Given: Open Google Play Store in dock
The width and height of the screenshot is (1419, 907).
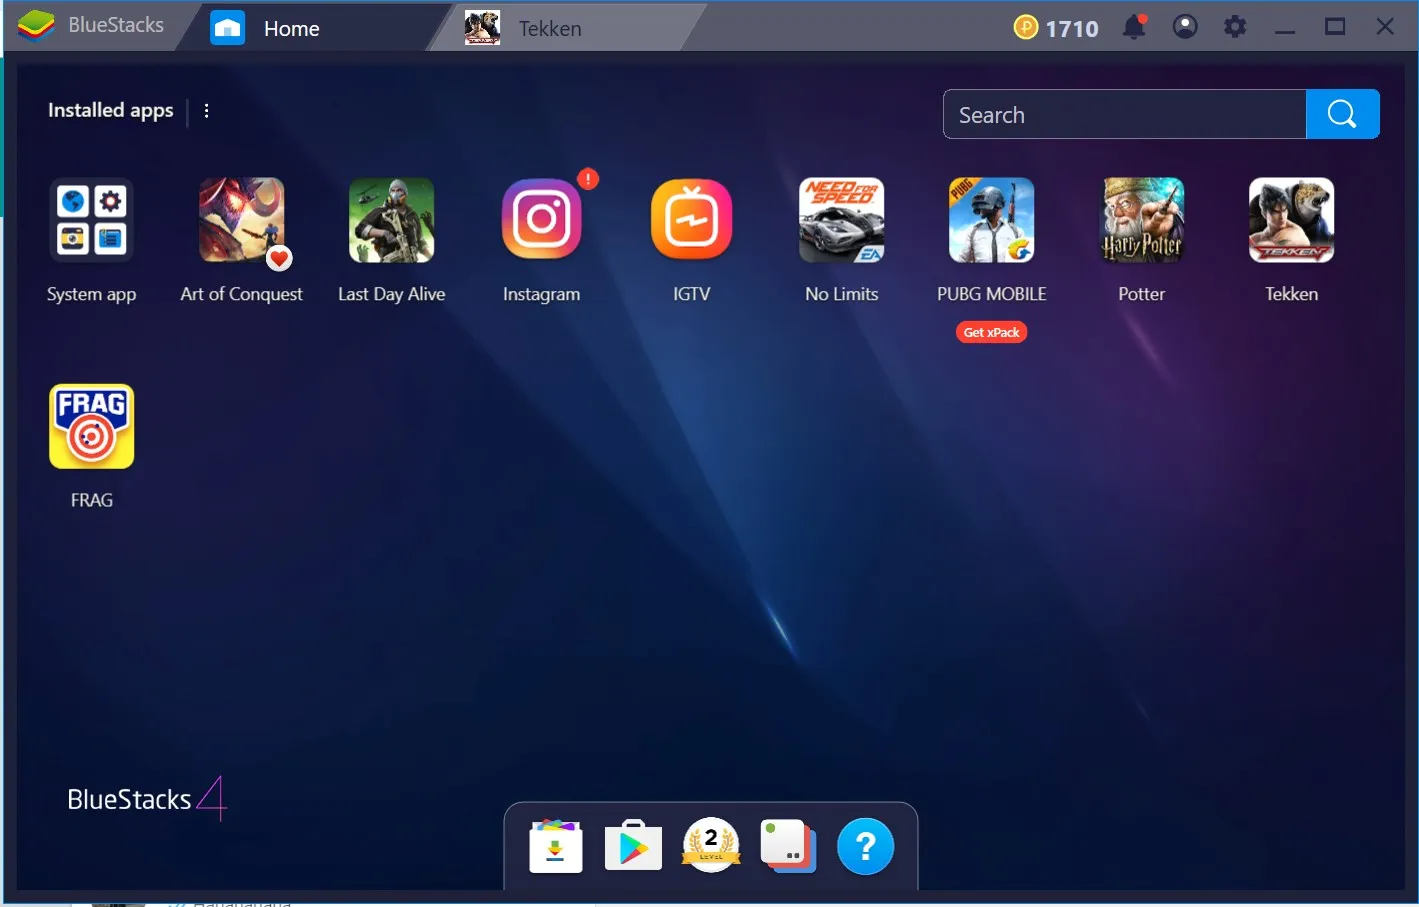Looking at the screenshot, I should [x=633, y=847].
